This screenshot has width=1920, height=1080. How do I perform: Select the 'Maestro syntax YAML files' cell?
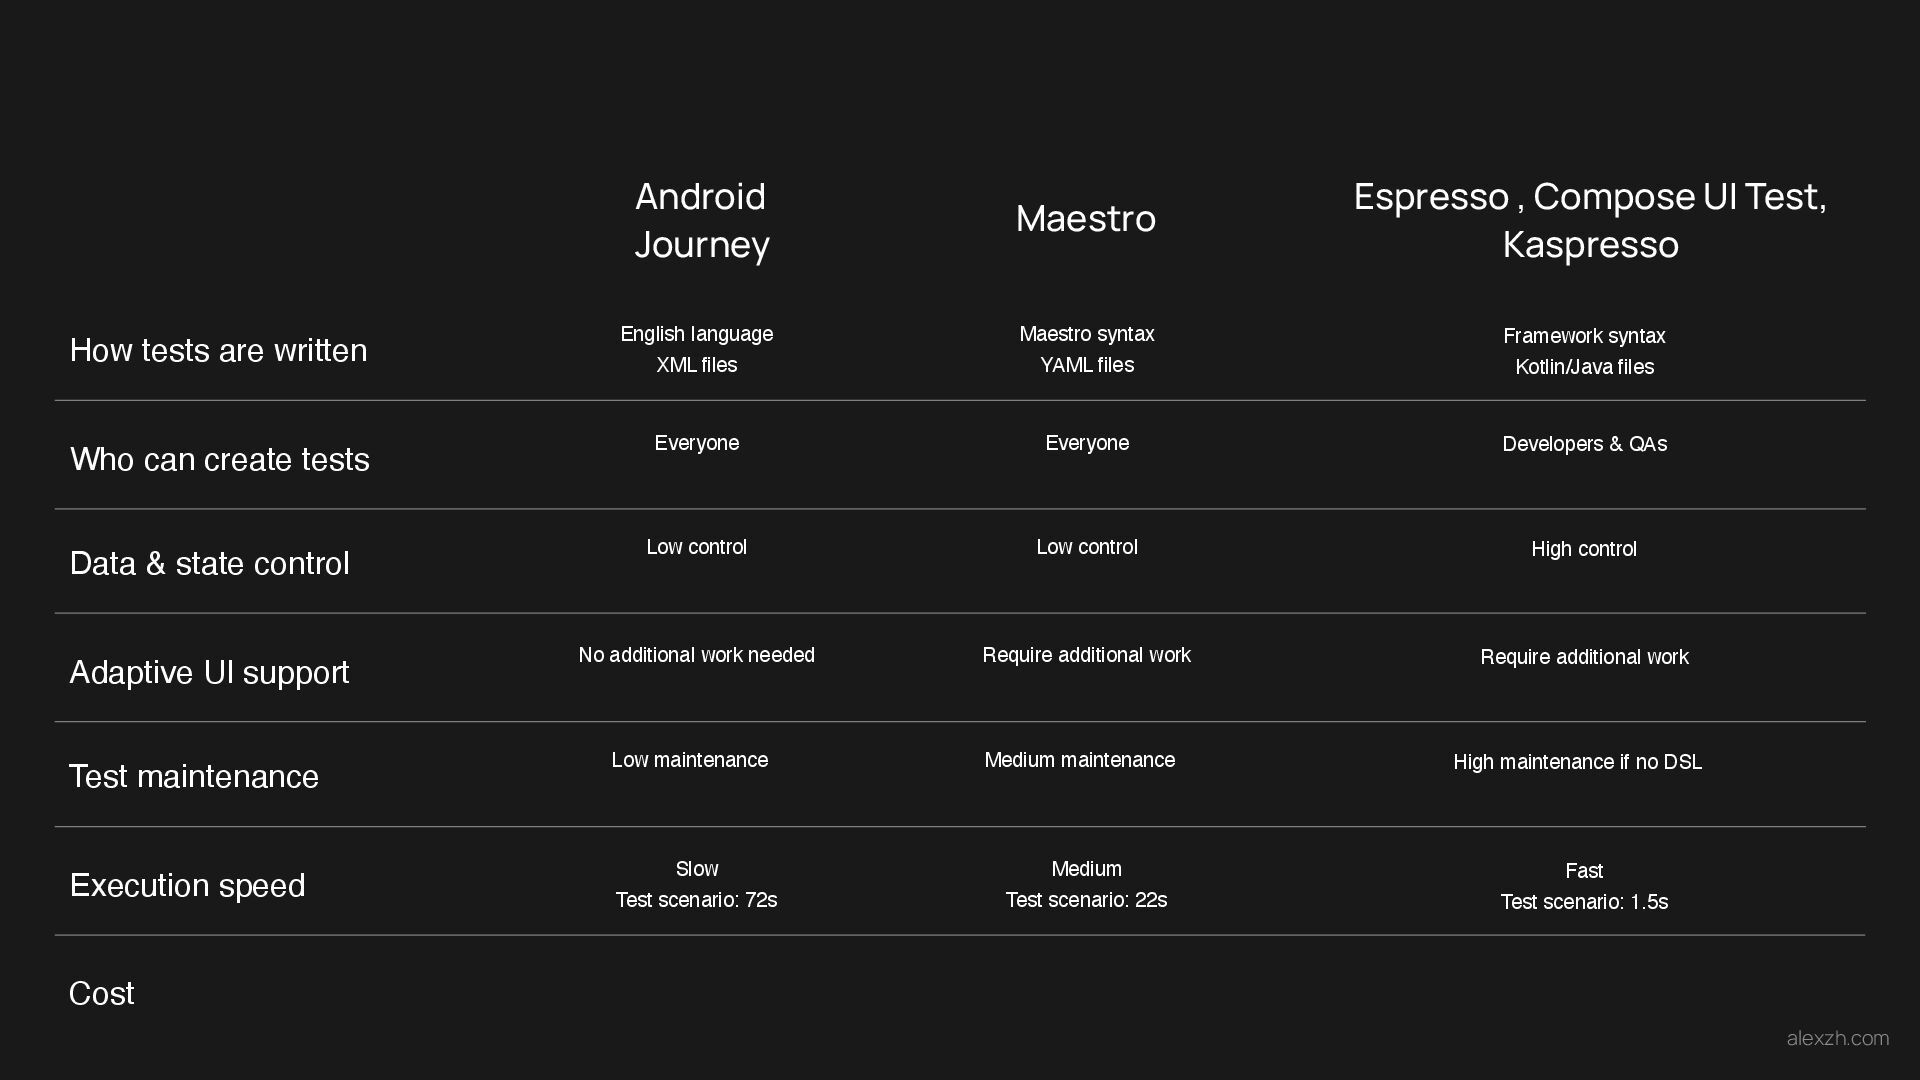point(1087,349)
